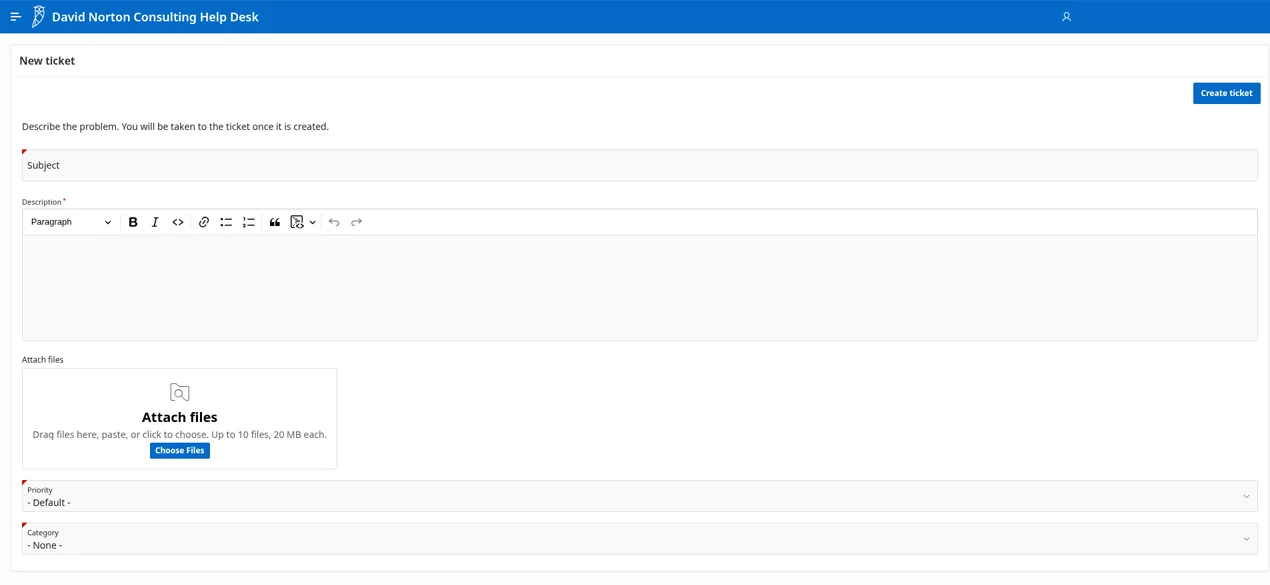Expand the code block language arrow
This screenshot has height=585, width=1270.
[x=313, y=222]
